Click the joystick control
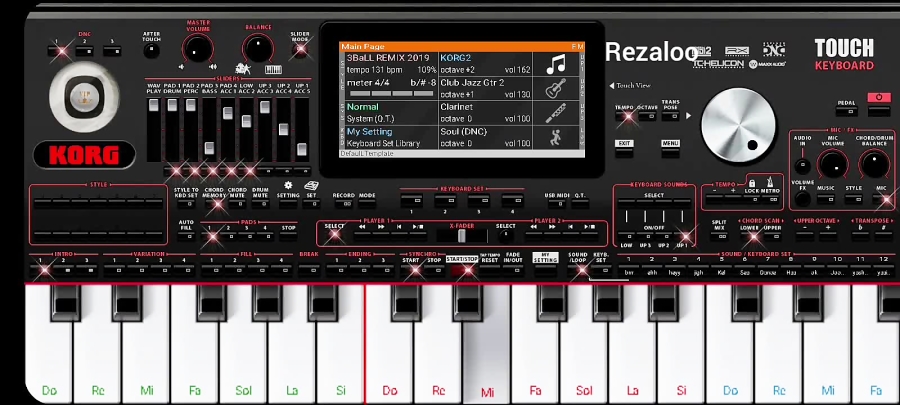 click(x=84, y=96)
